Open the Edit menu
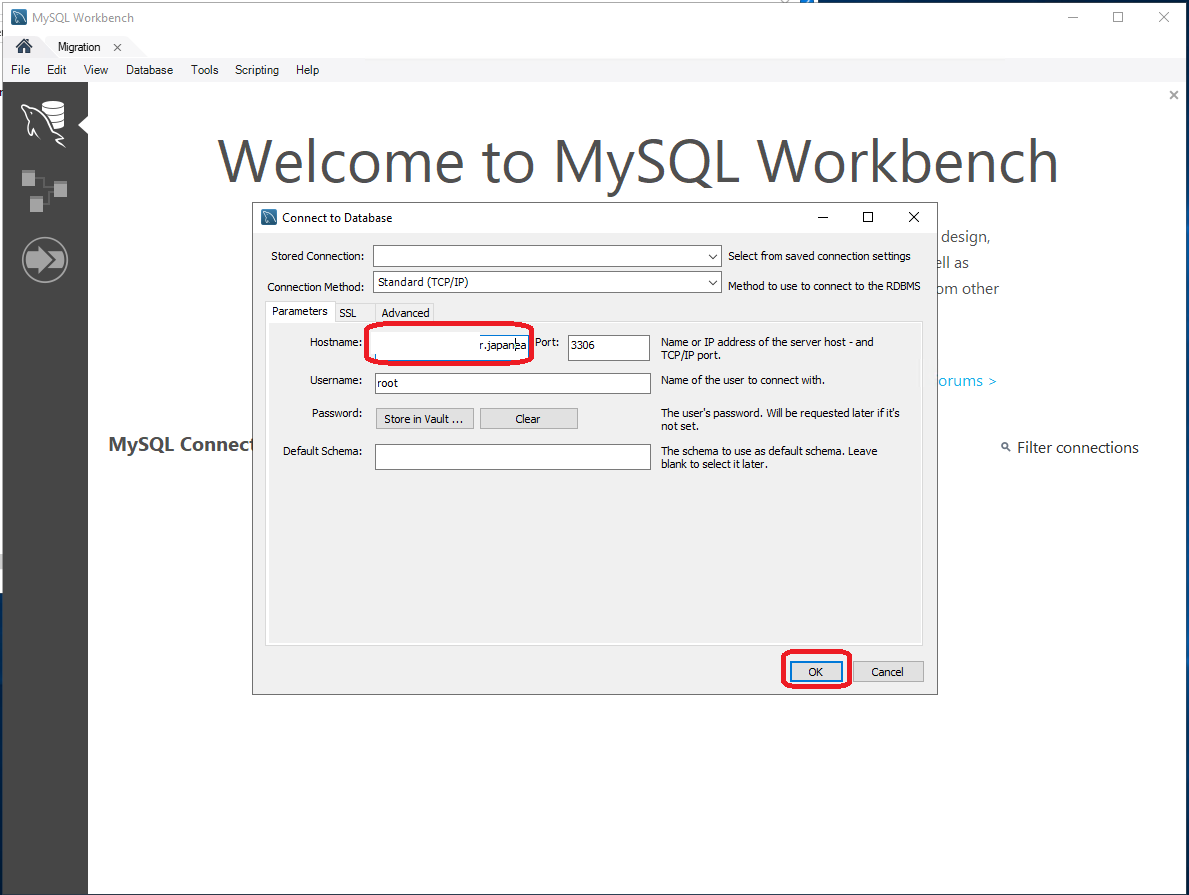 56,70
